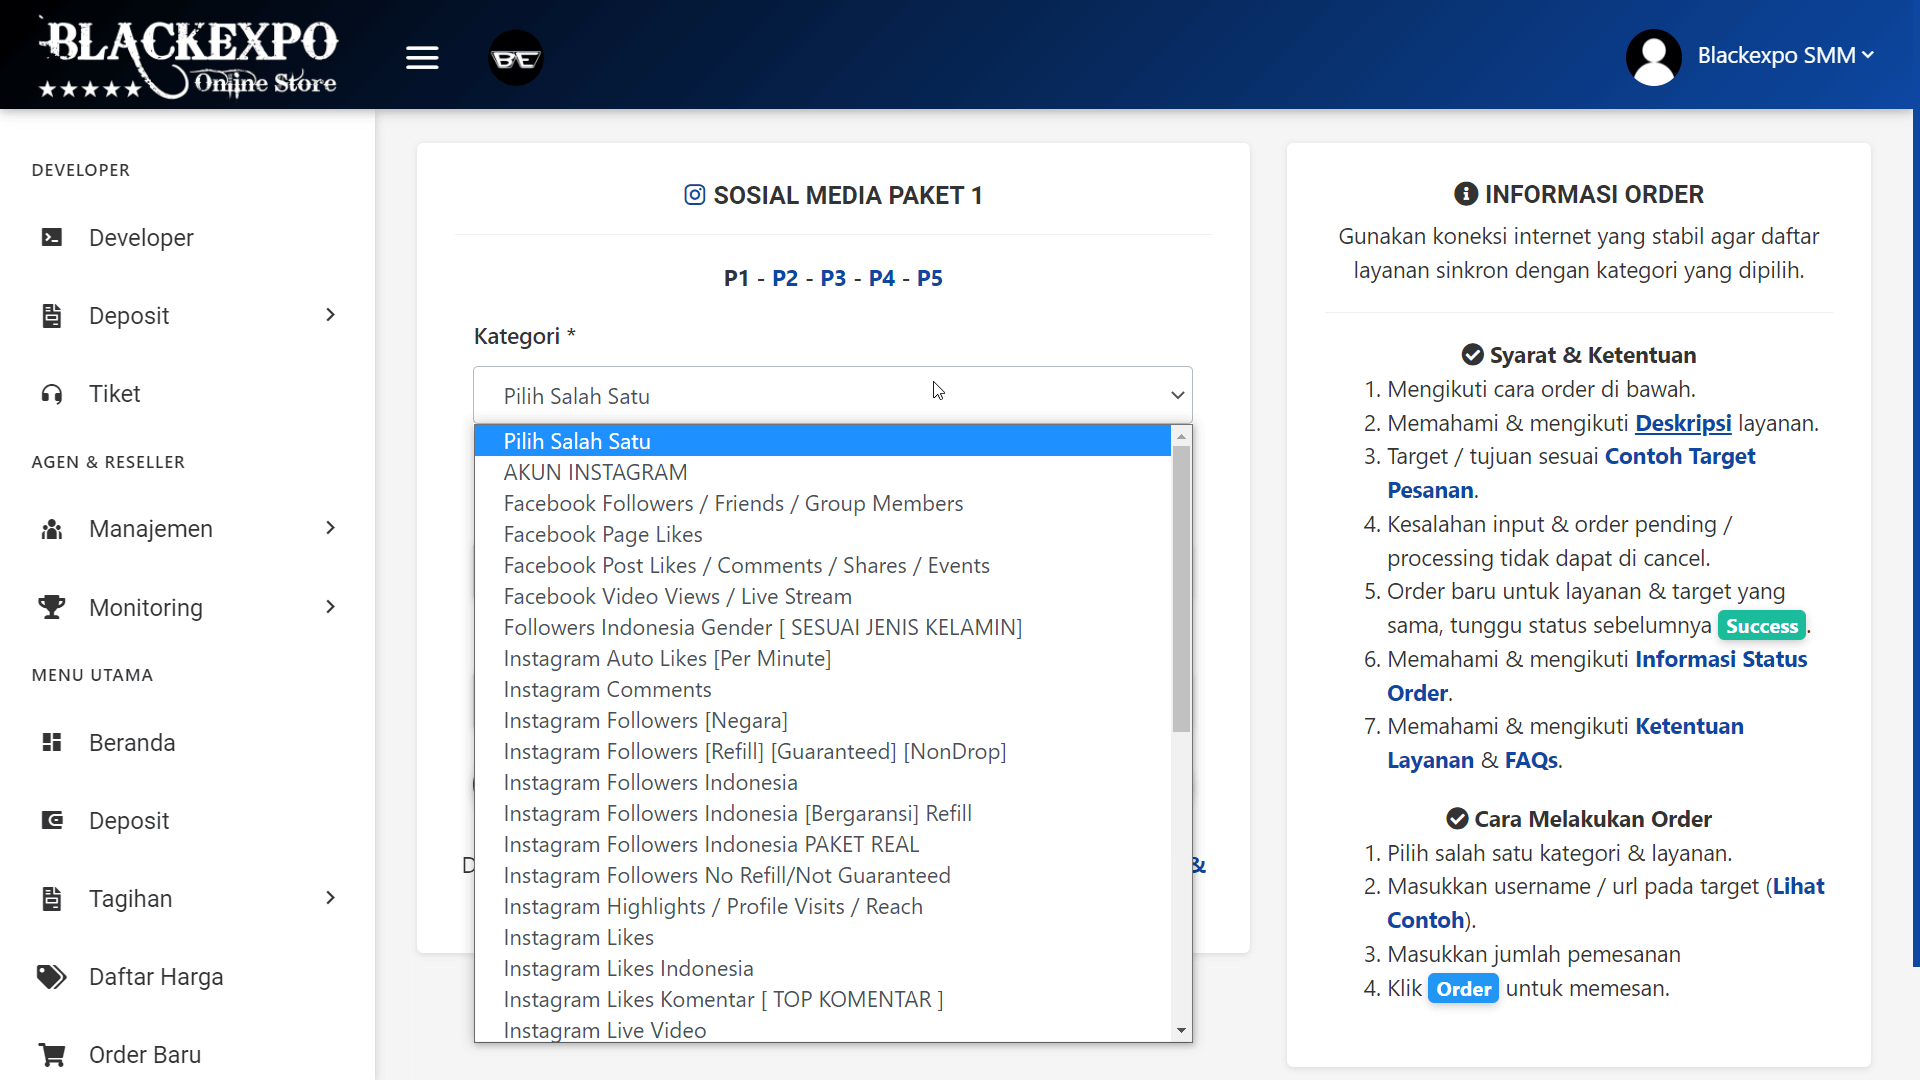Open the Blackexpo SMM account dropdown
This screenshot has width=1920, height=1080.
coord(1786,55)
